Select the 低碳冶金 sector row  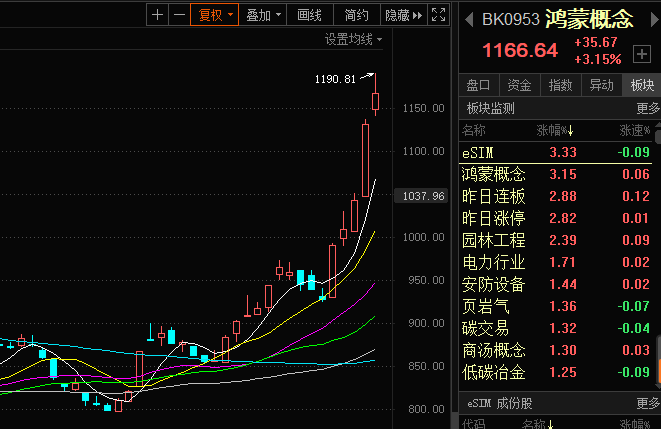pos(556,372)
